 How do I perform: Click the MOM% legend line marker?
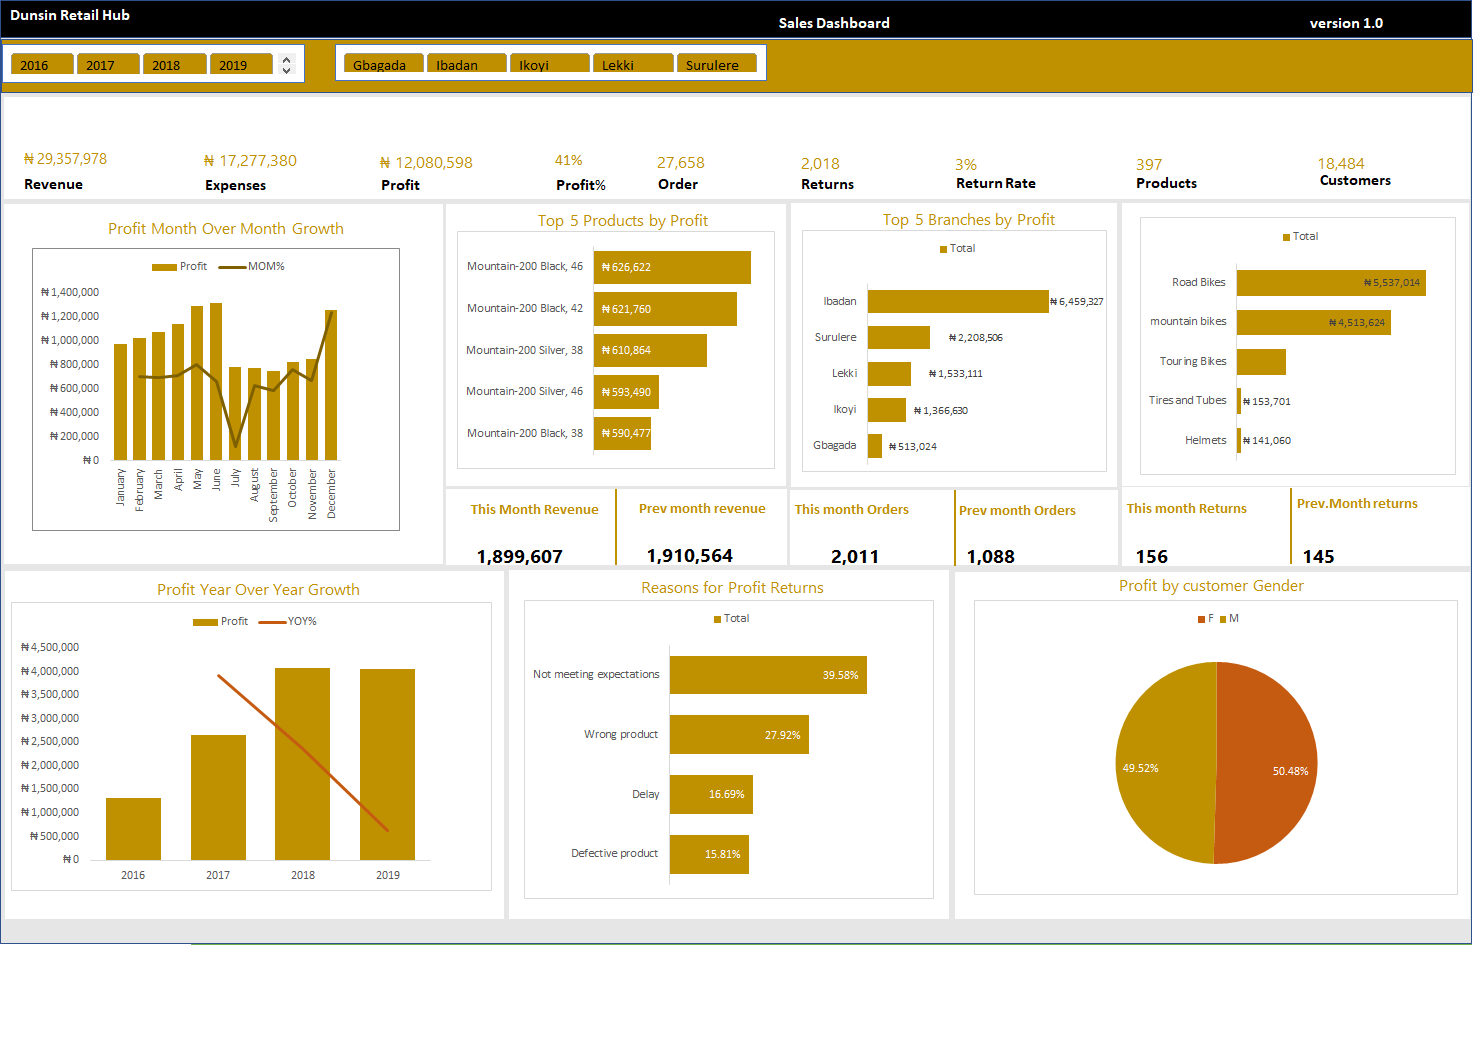click(232, 267)
